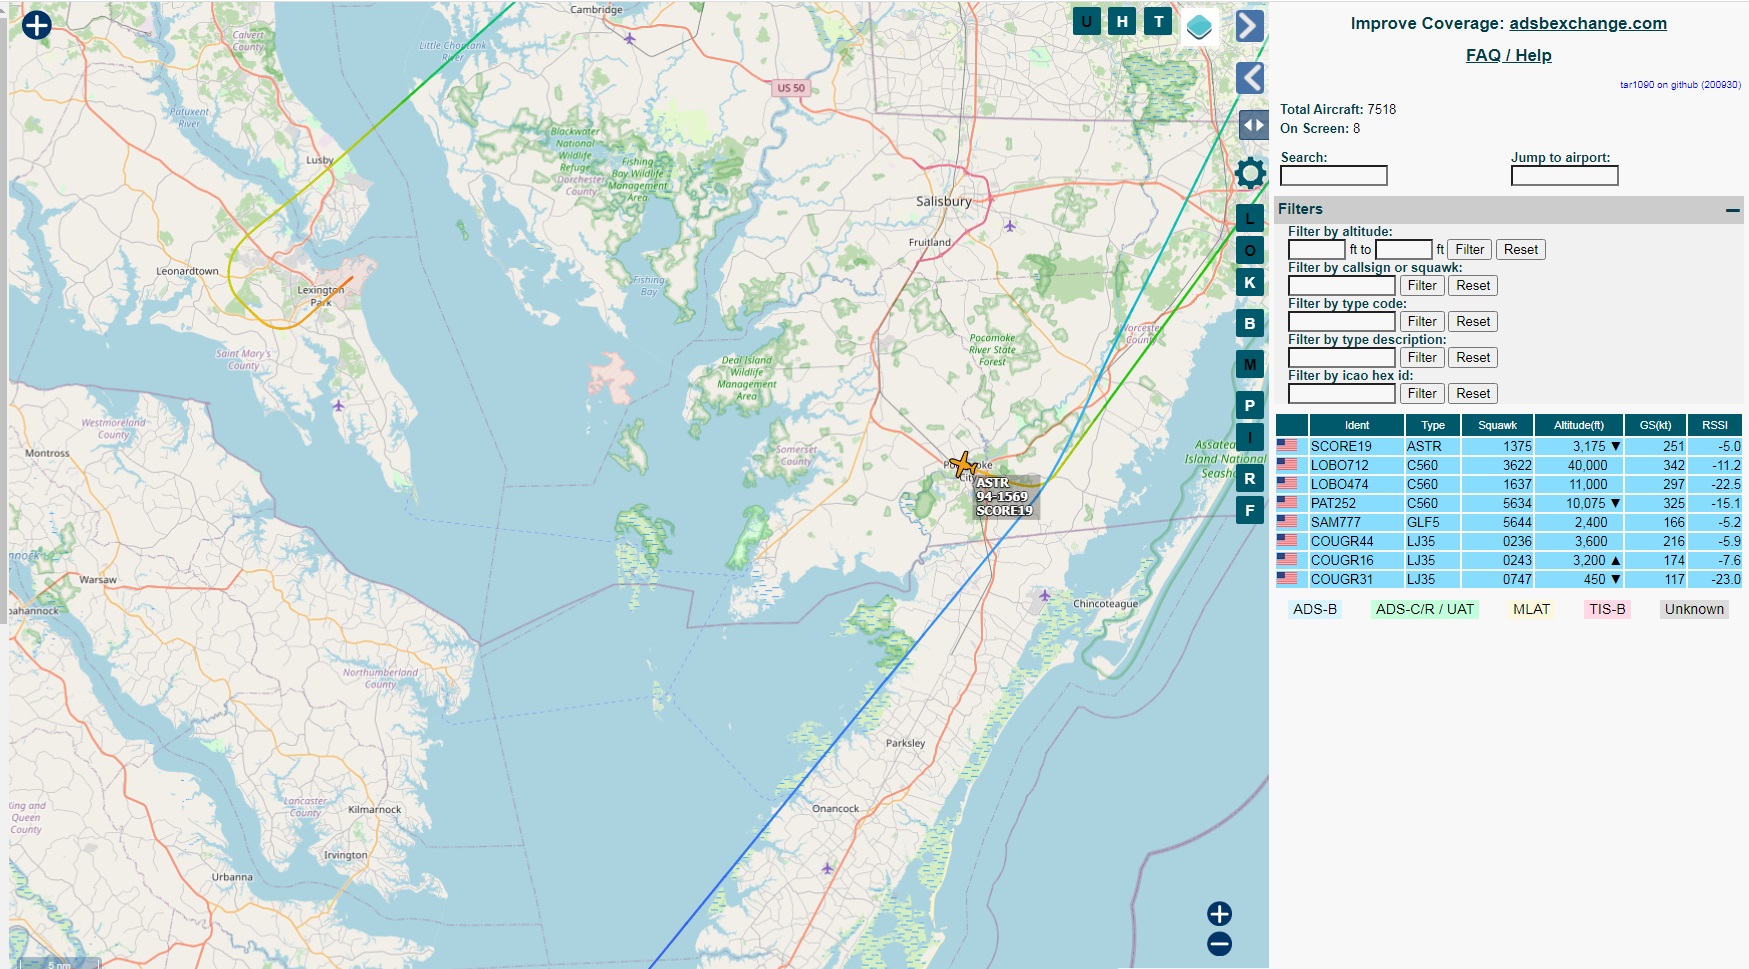Open the map layers switcher icon
1749x969 pixels.
pos(1199,26)
